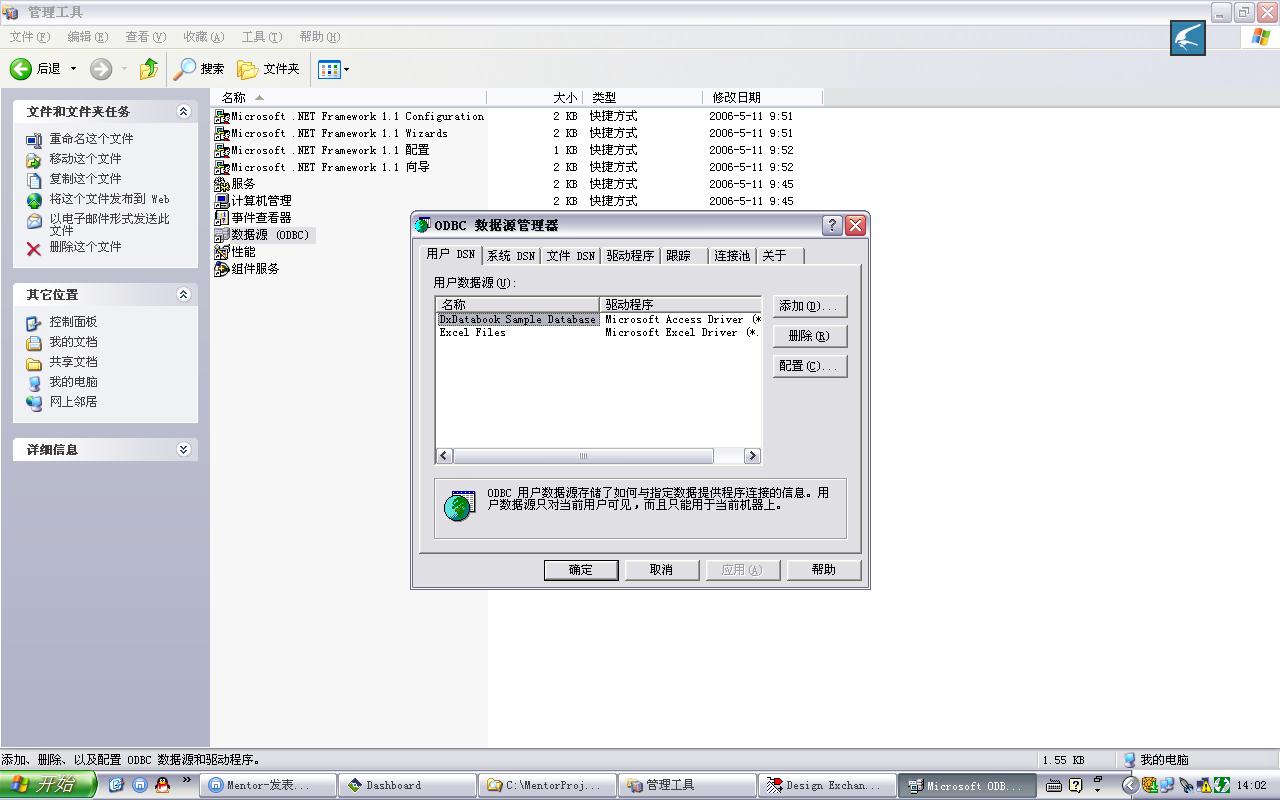Click the 复制这个文件 task icon
The width and height of the screenshot is (1280, 800).
pyautogui.click(x=34, y=180)
